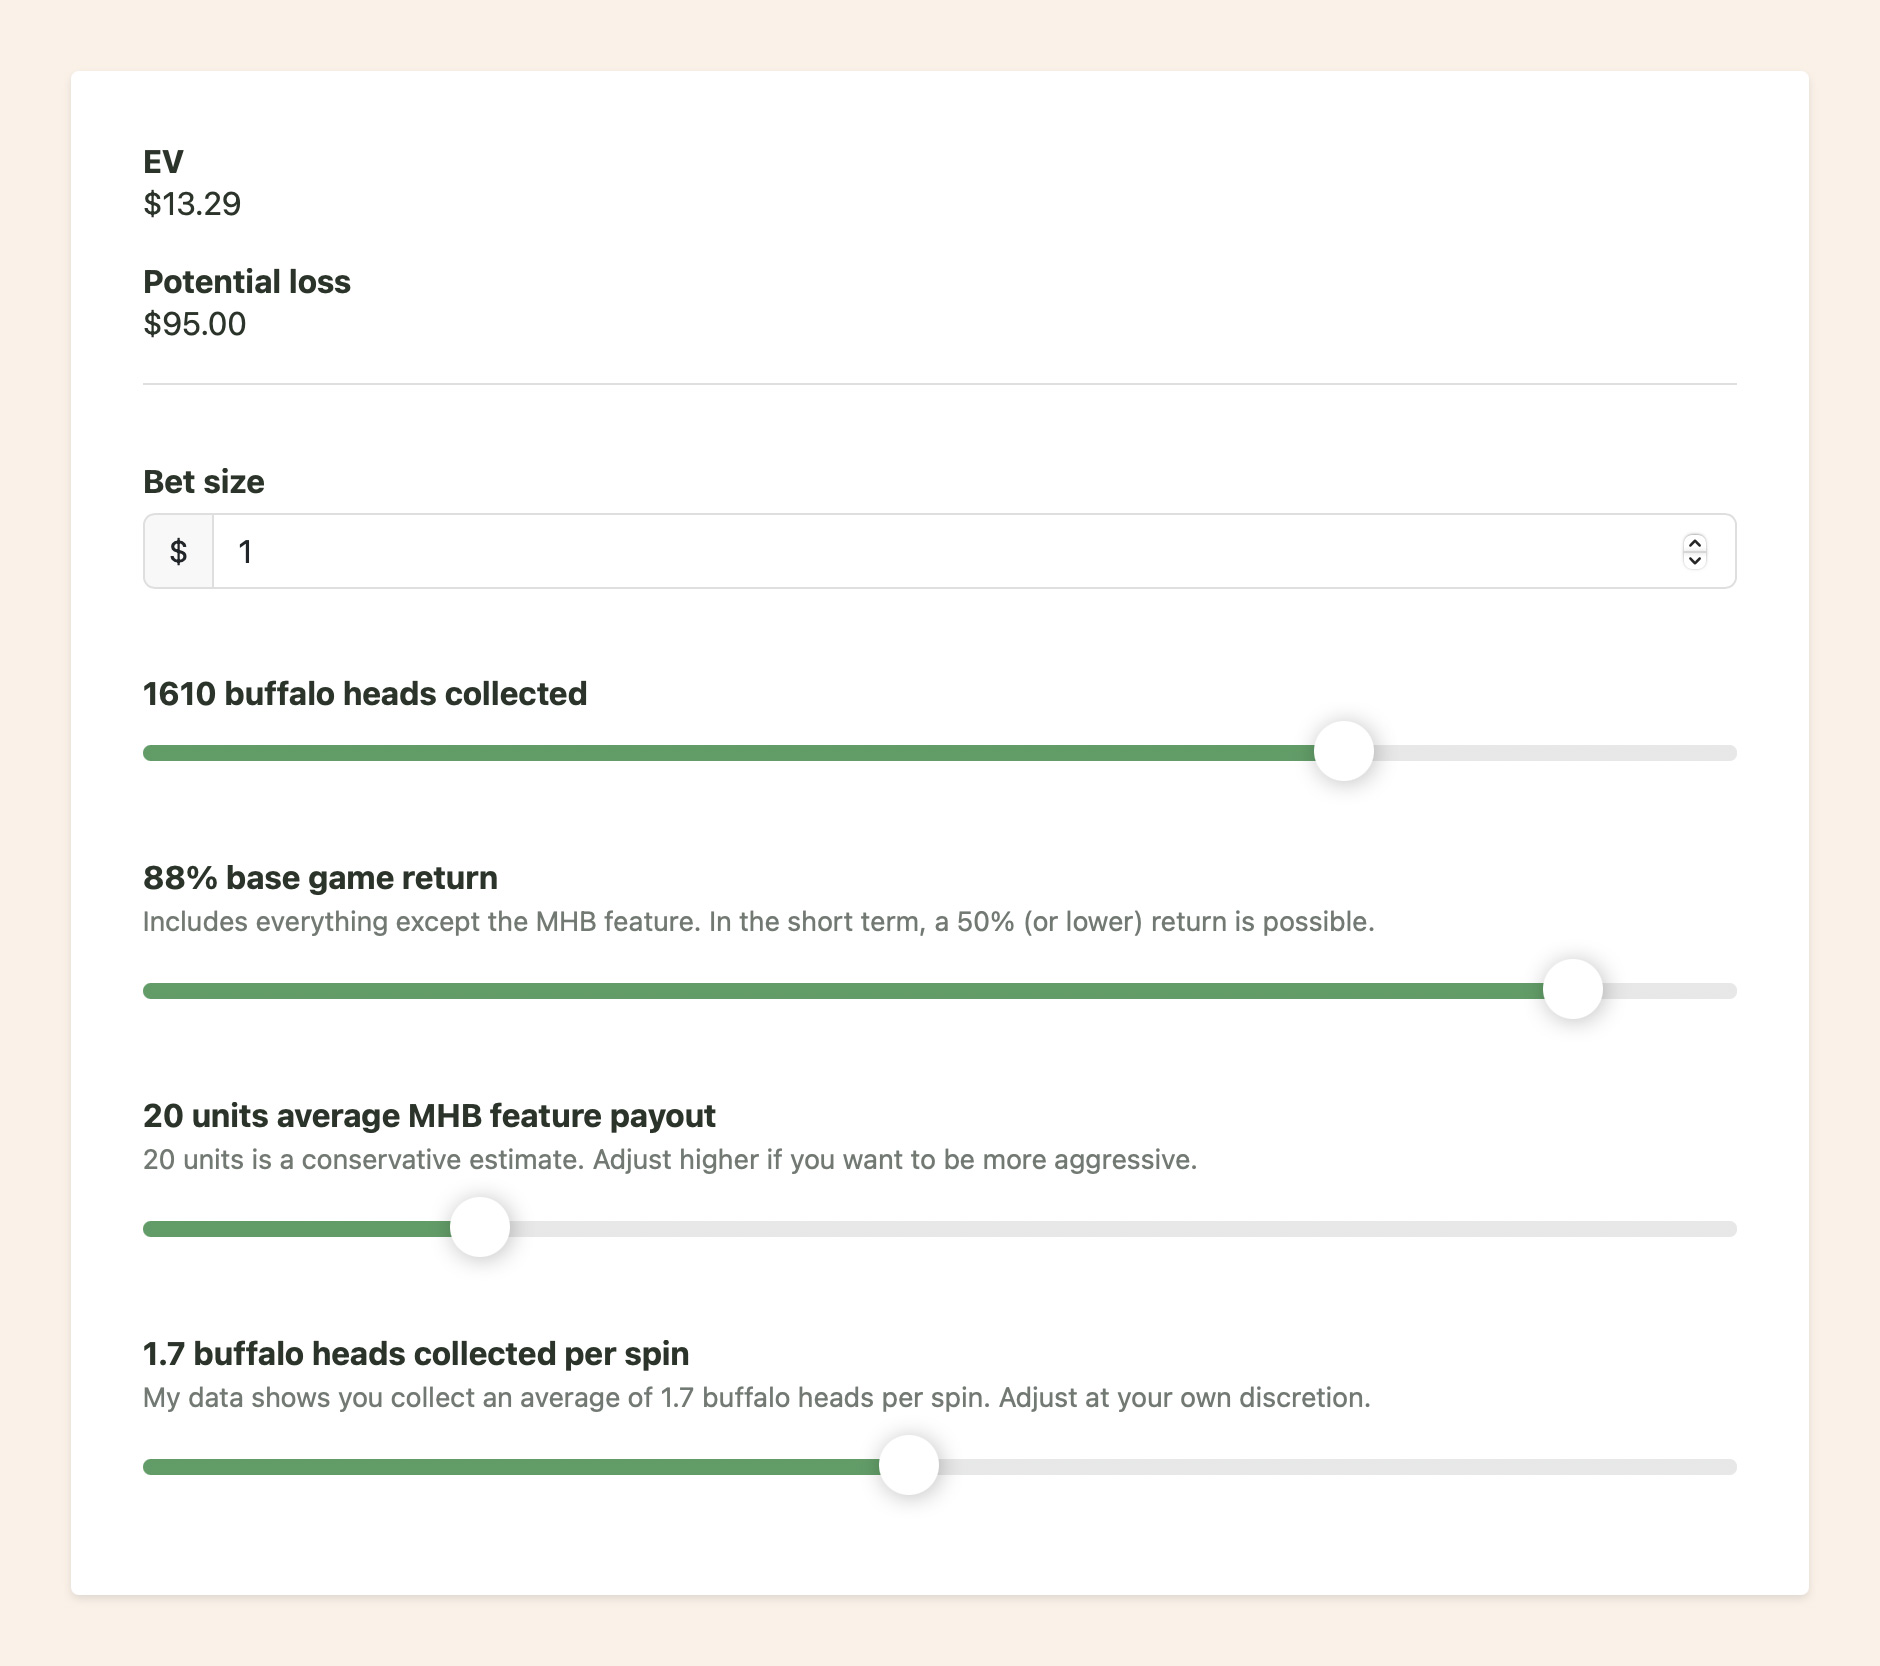The width and height of the screenshot is (1880, 1666).
Task: Click the increment arrow on Bet size
Action: 1694,541
